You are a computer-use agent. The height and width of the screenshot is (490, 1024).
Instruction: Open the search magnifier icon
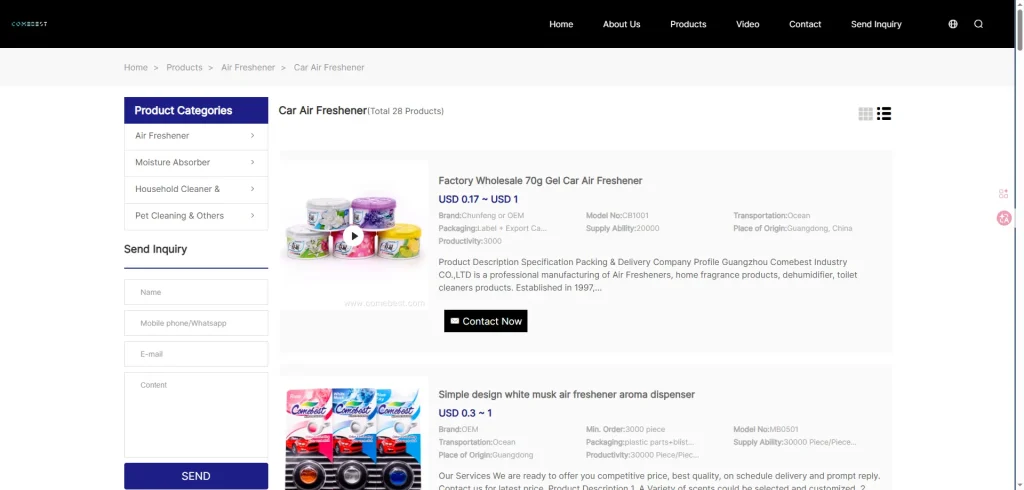click(x=978, y=24)
